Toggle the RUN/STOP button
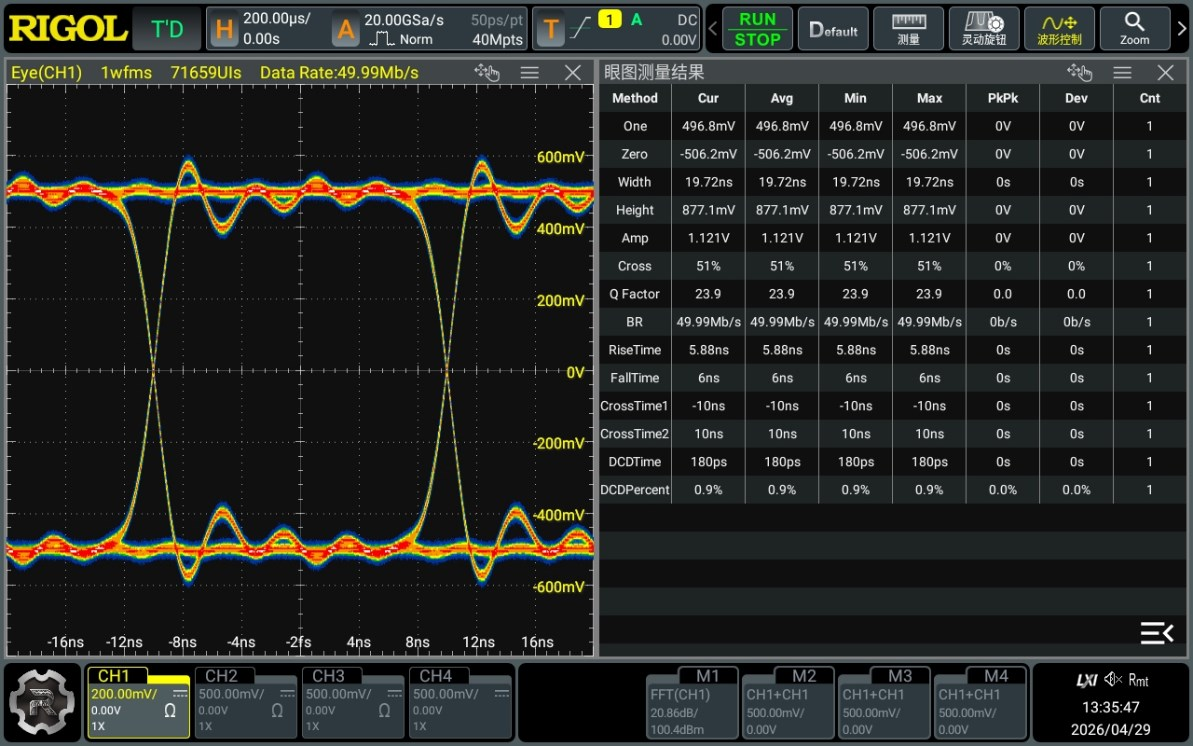The width and height of the screenshot is (1193, 746). [757, 29]
